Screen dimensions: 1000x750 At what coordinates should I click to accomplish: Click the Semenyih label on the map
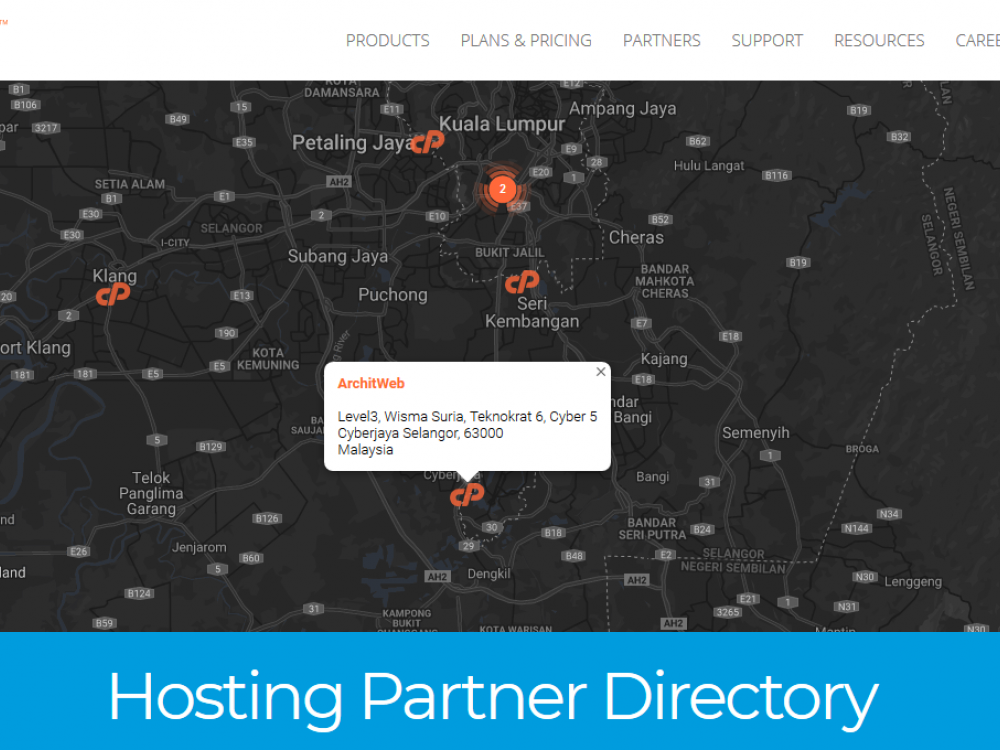pos(756,433)
